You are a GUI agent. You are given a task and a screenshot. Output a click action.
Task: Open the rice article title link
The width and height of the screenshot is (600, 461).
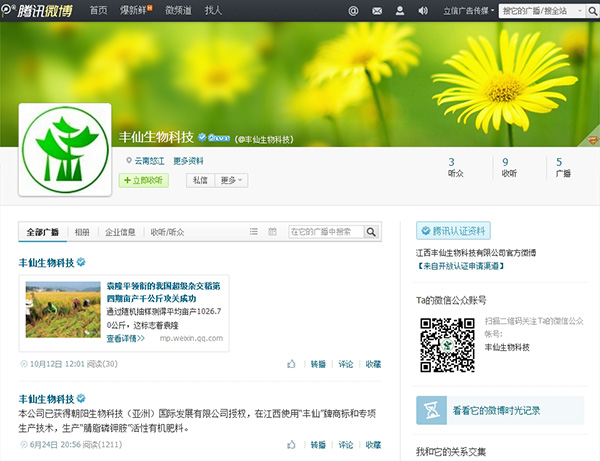click(x=163, y=292)
